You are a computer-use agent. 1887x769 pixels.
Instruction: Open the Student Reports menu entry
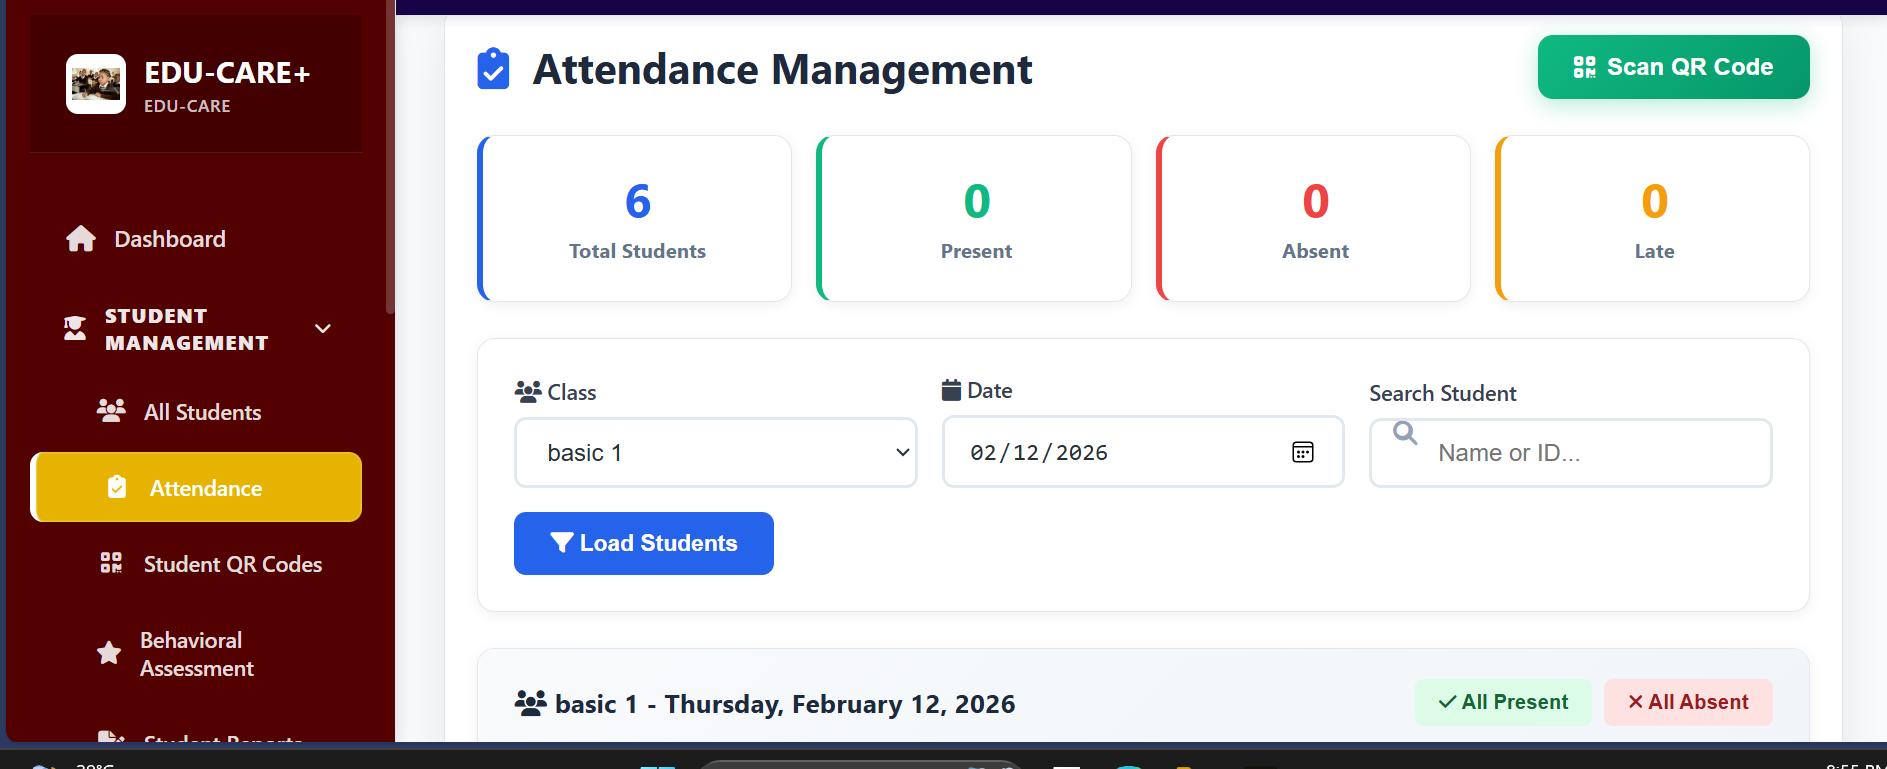[222, 740]
